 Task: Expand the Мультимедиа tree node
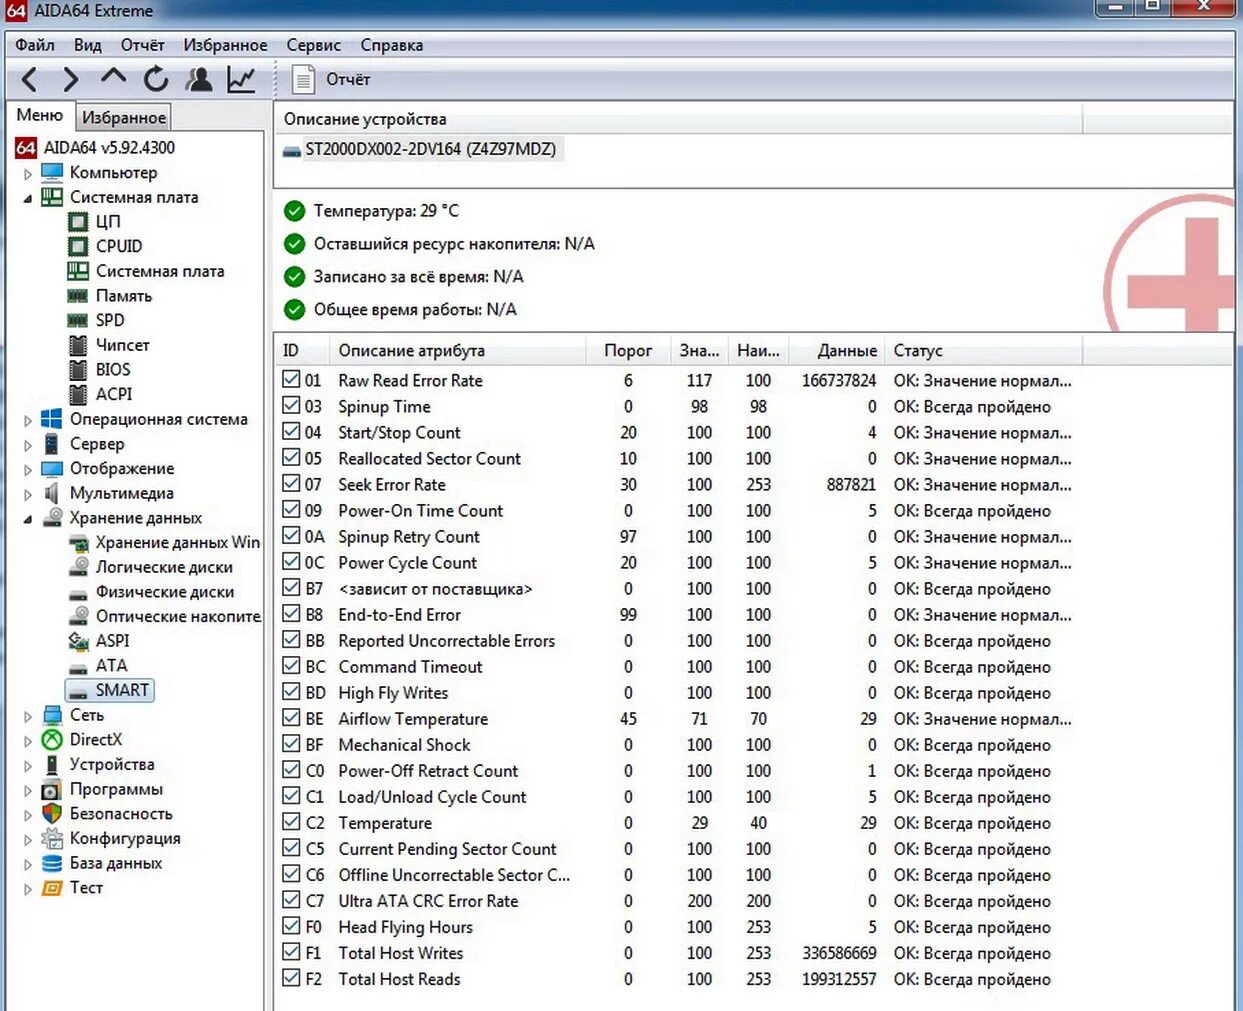point(28,494)
